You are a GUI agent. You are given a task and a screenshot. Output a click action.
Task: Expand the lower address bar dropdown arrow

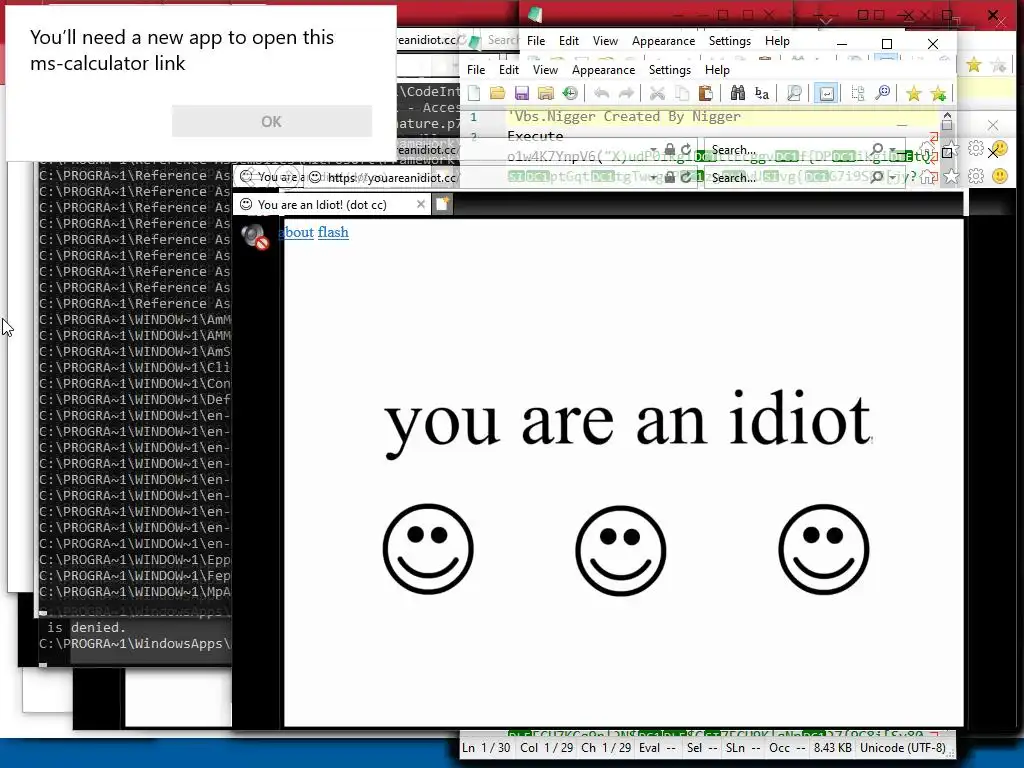click(654, 178)
